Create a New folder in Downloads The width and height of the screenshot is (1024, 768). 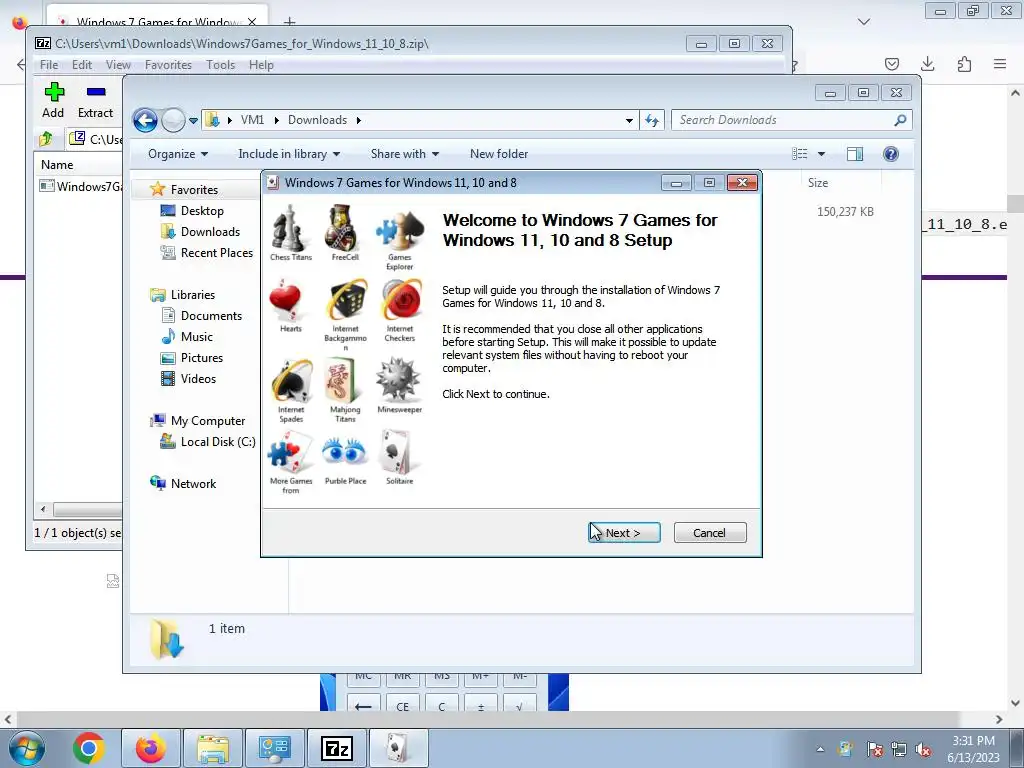[x=499, y=154]
